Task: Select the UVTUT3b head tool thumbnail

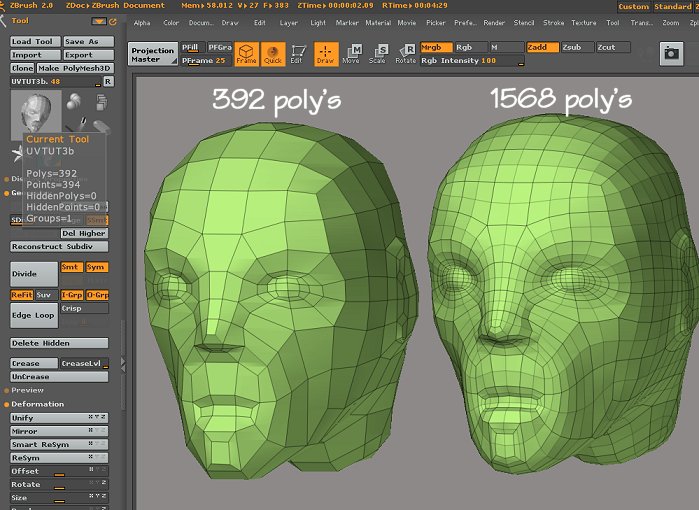Action: [36, 114]
